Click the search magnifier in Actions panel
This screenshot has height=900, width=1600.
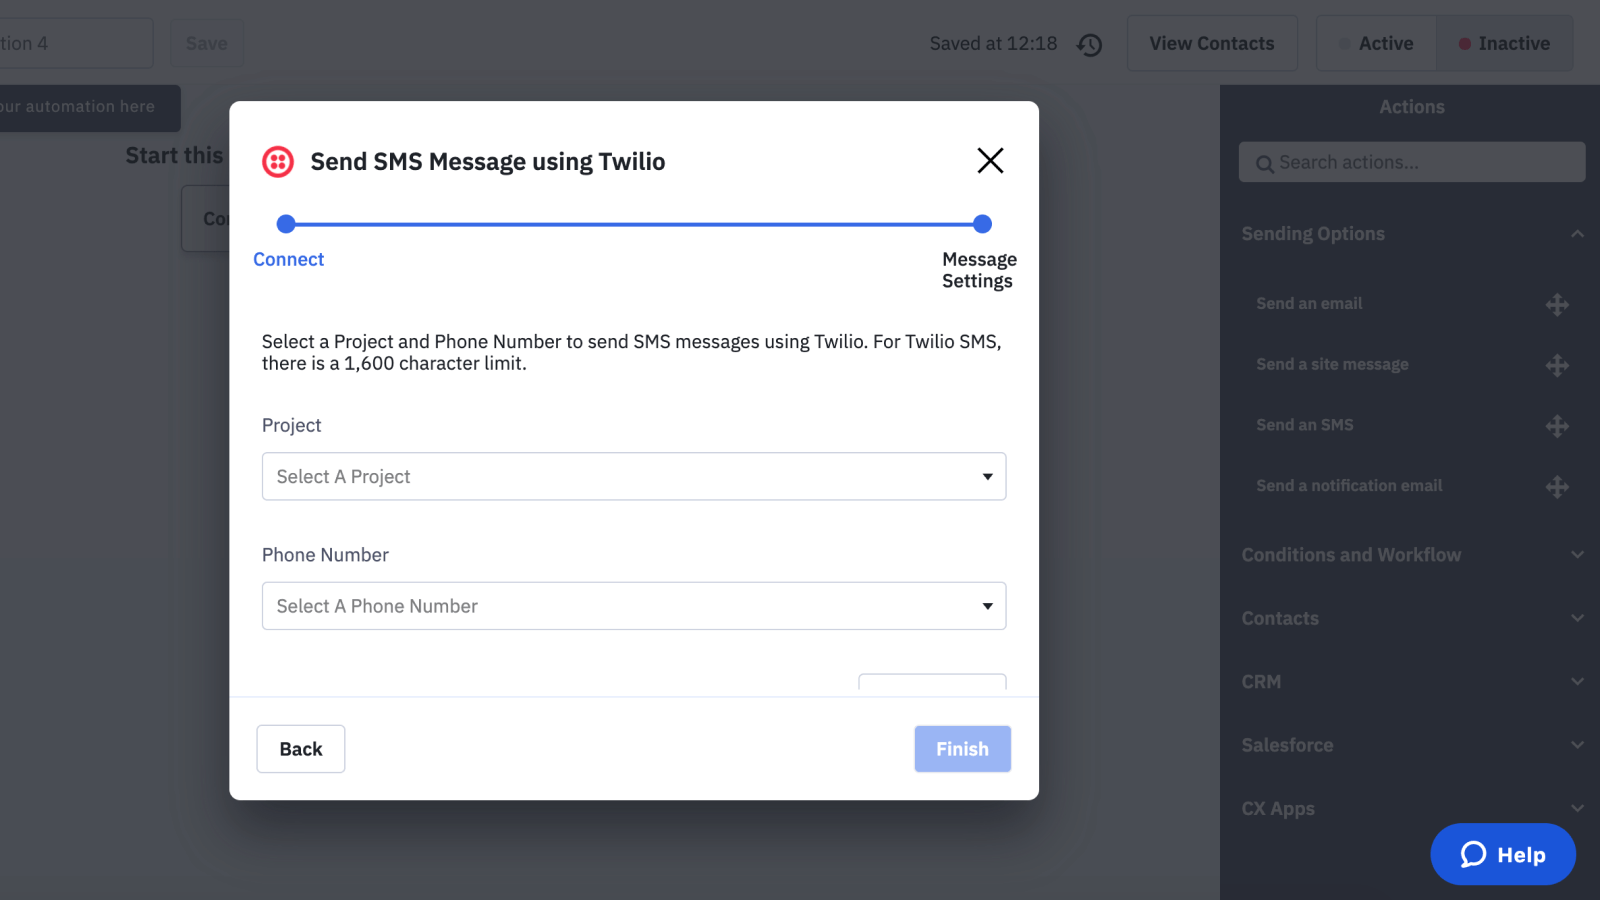(x=1265, y=163)
